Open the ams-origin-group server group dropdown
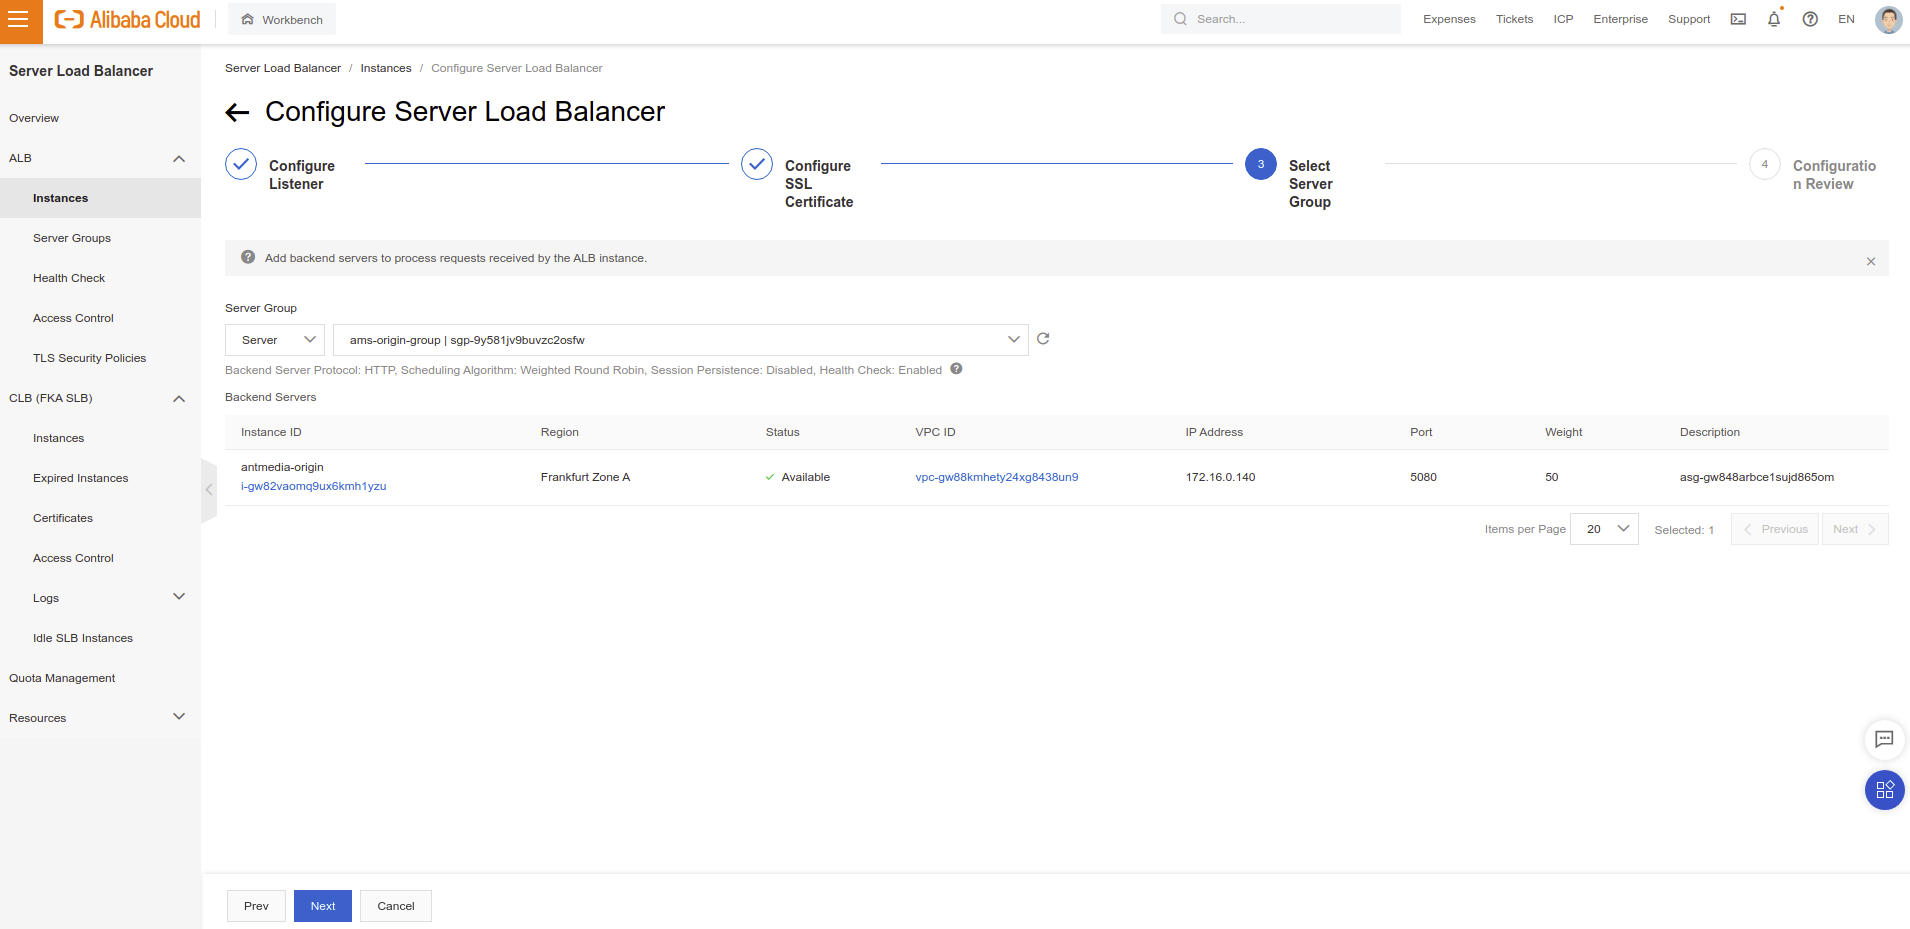Image resolution: width=1910 pixels, height=929 pixels. tap(681, 340)
